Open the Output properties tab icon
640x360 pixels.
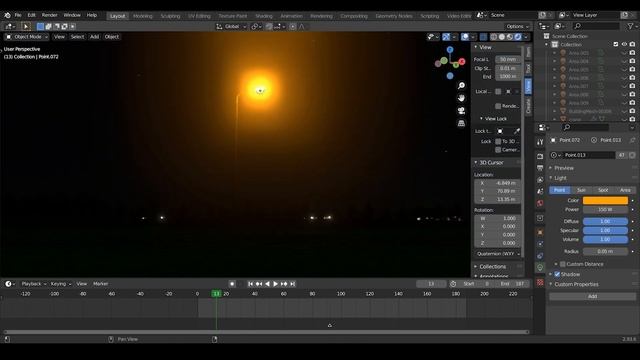540,168
